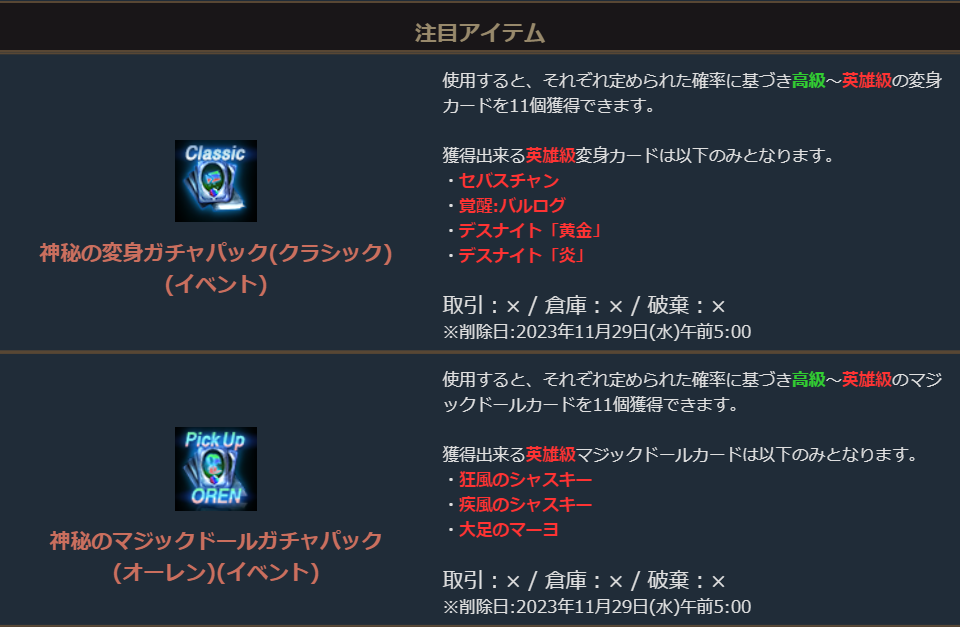Click green 高級 text in the classic pack description

(x=809, y=81)
